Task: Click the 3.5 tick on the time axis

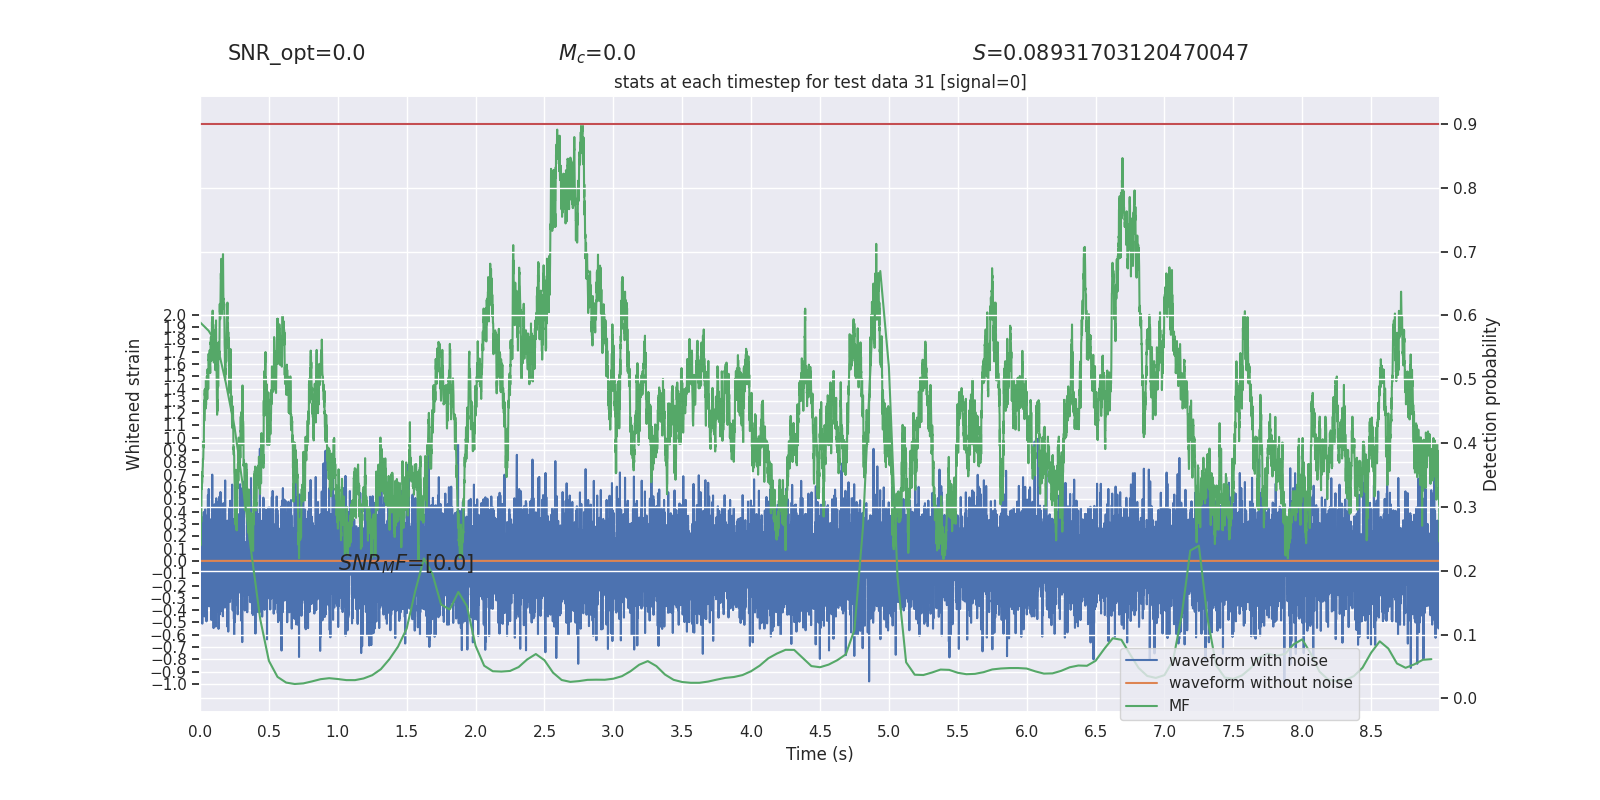Action: pyautogui.click(x=682, y=731)
